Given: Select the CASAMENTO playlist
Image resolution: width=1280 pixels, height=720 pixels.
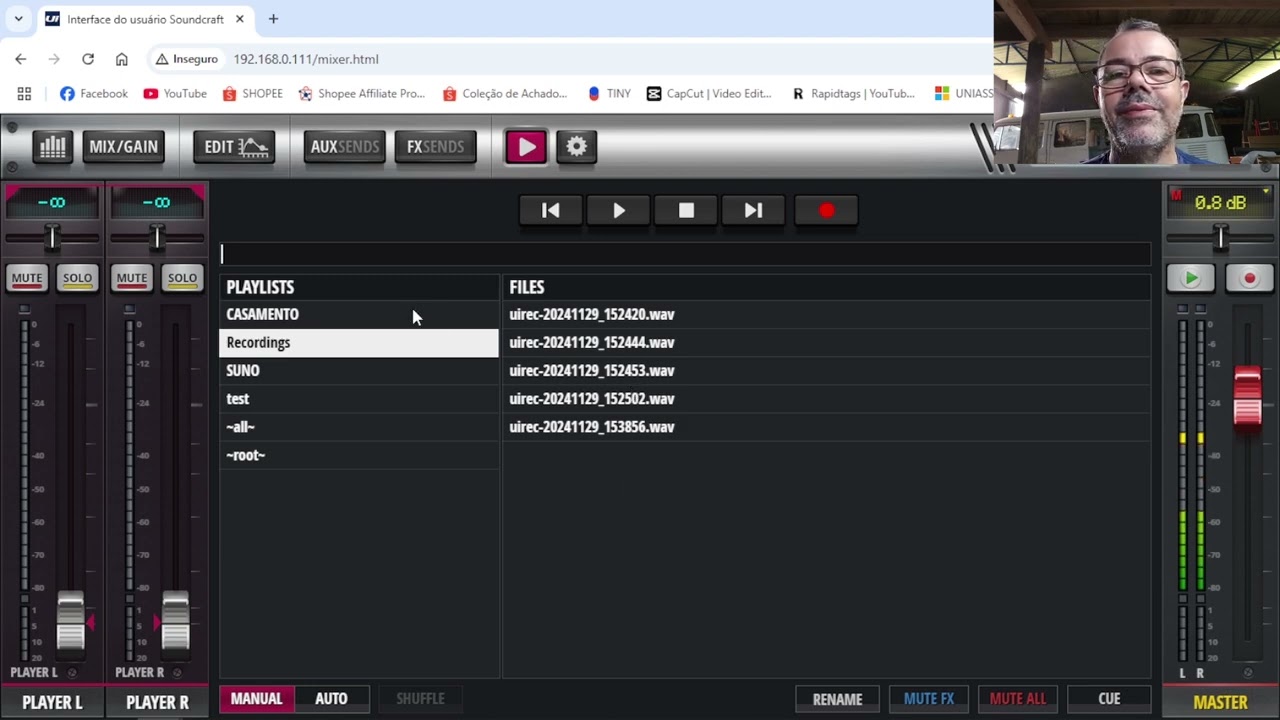Looking at the screenshot, I should (x=359, y=314).
